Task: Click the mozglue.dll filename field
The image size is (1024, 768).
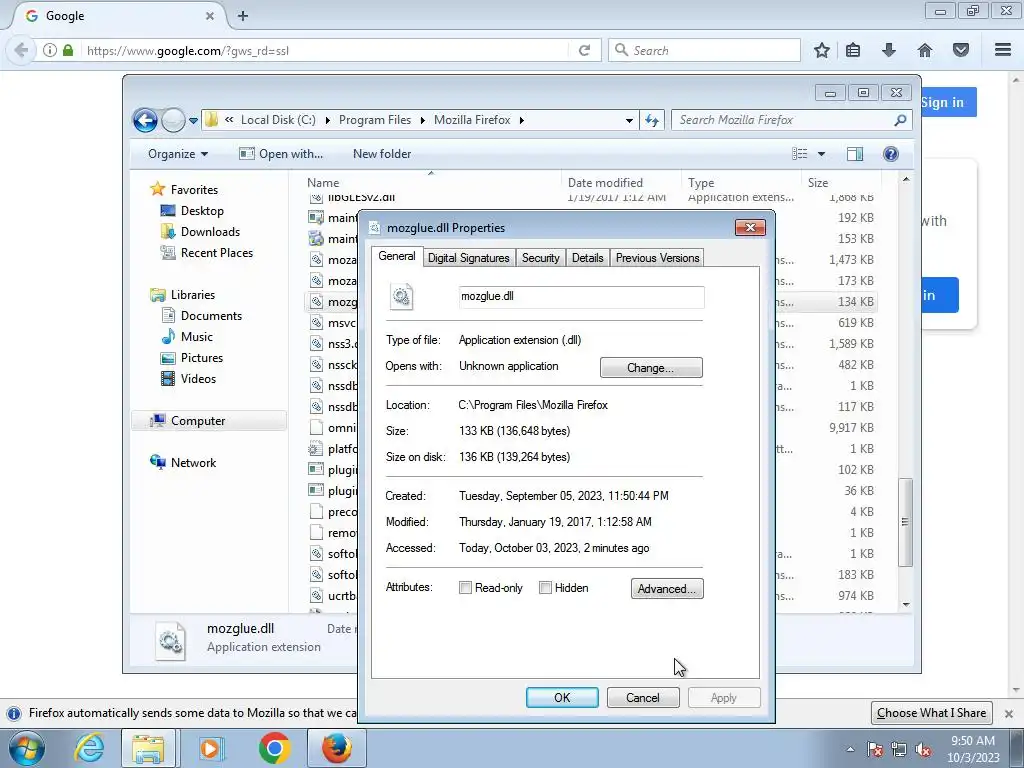Action: coord(582,296)
